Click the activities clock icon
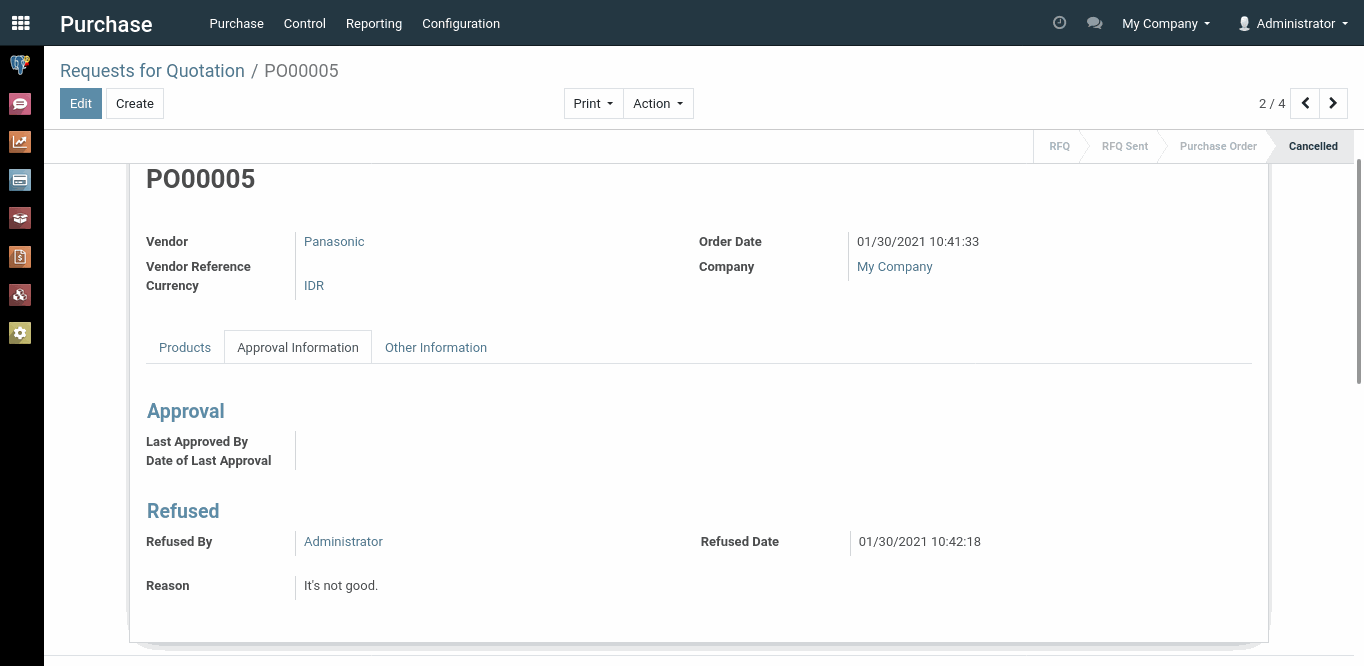 coord(1060,23)
